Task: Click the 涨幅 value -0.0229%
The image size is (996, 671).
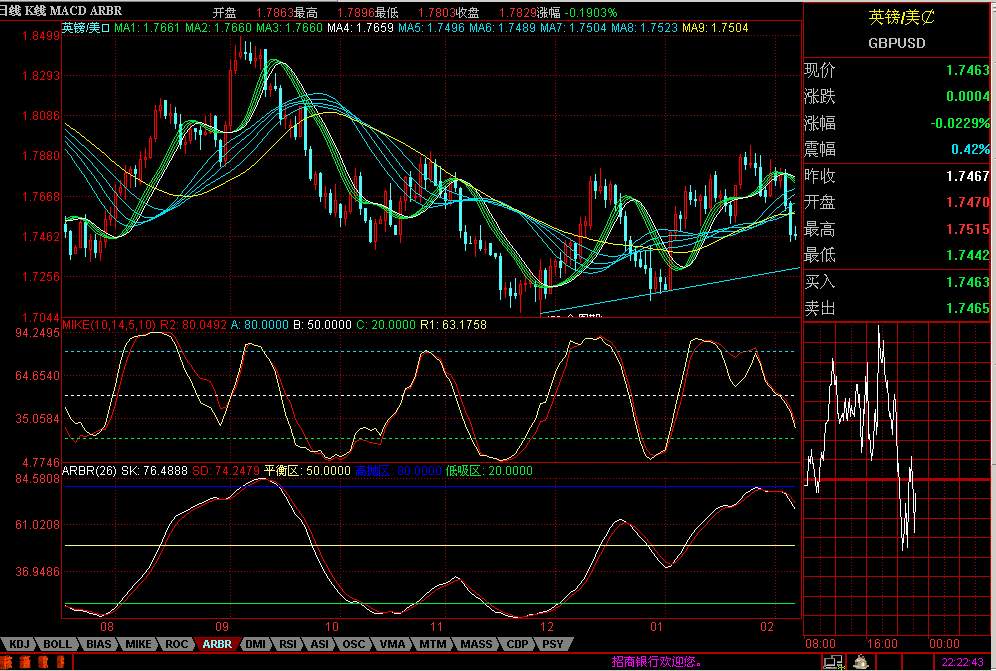Action: [960, 123]
